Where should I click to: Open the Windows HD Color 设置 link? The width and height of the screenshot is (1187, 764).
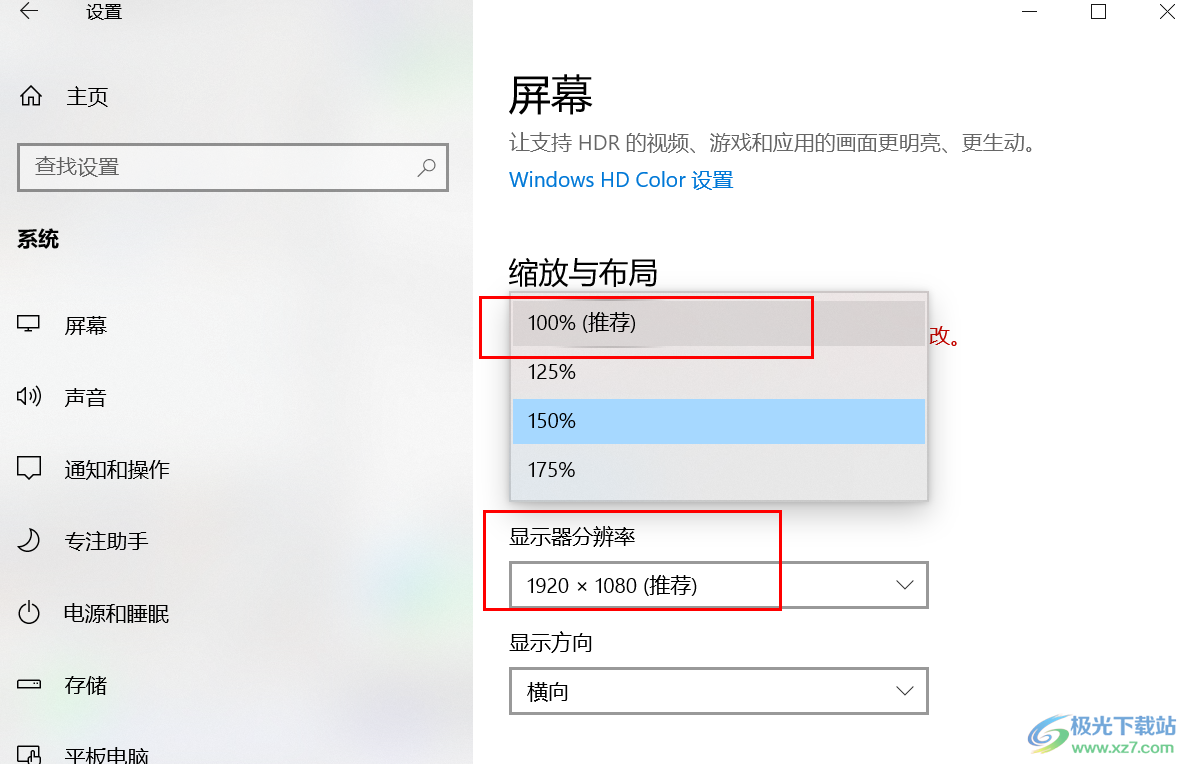pyautogui.click(x=621, y=180)
